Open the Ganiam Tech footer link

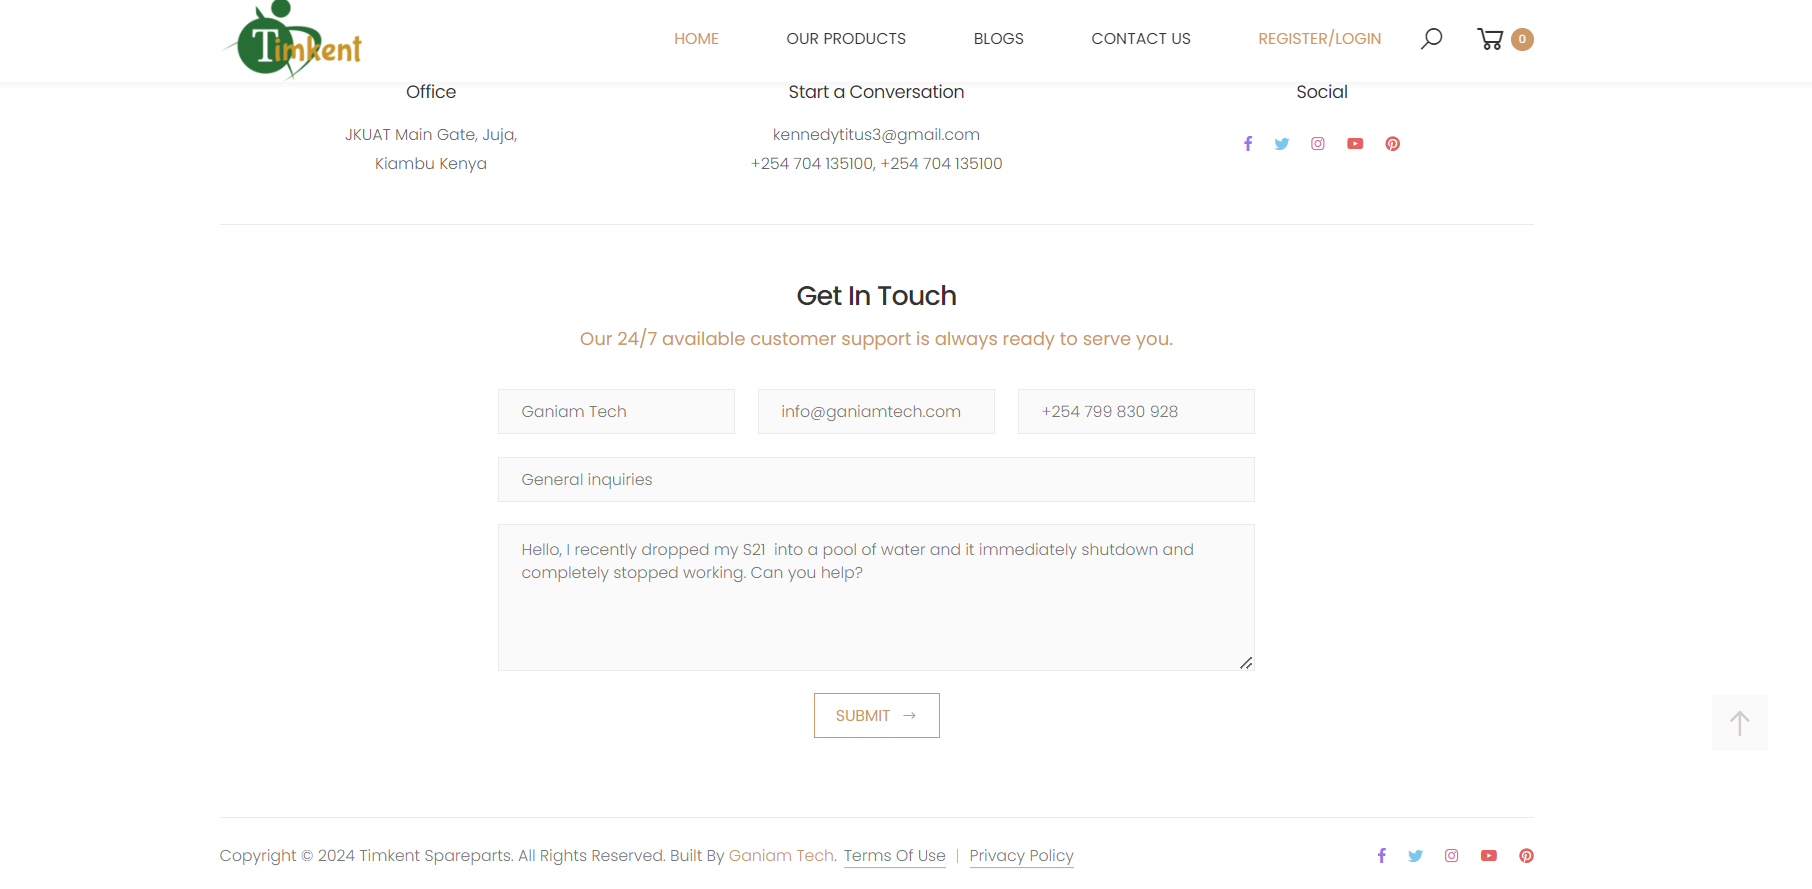click(x=781, y=856)
